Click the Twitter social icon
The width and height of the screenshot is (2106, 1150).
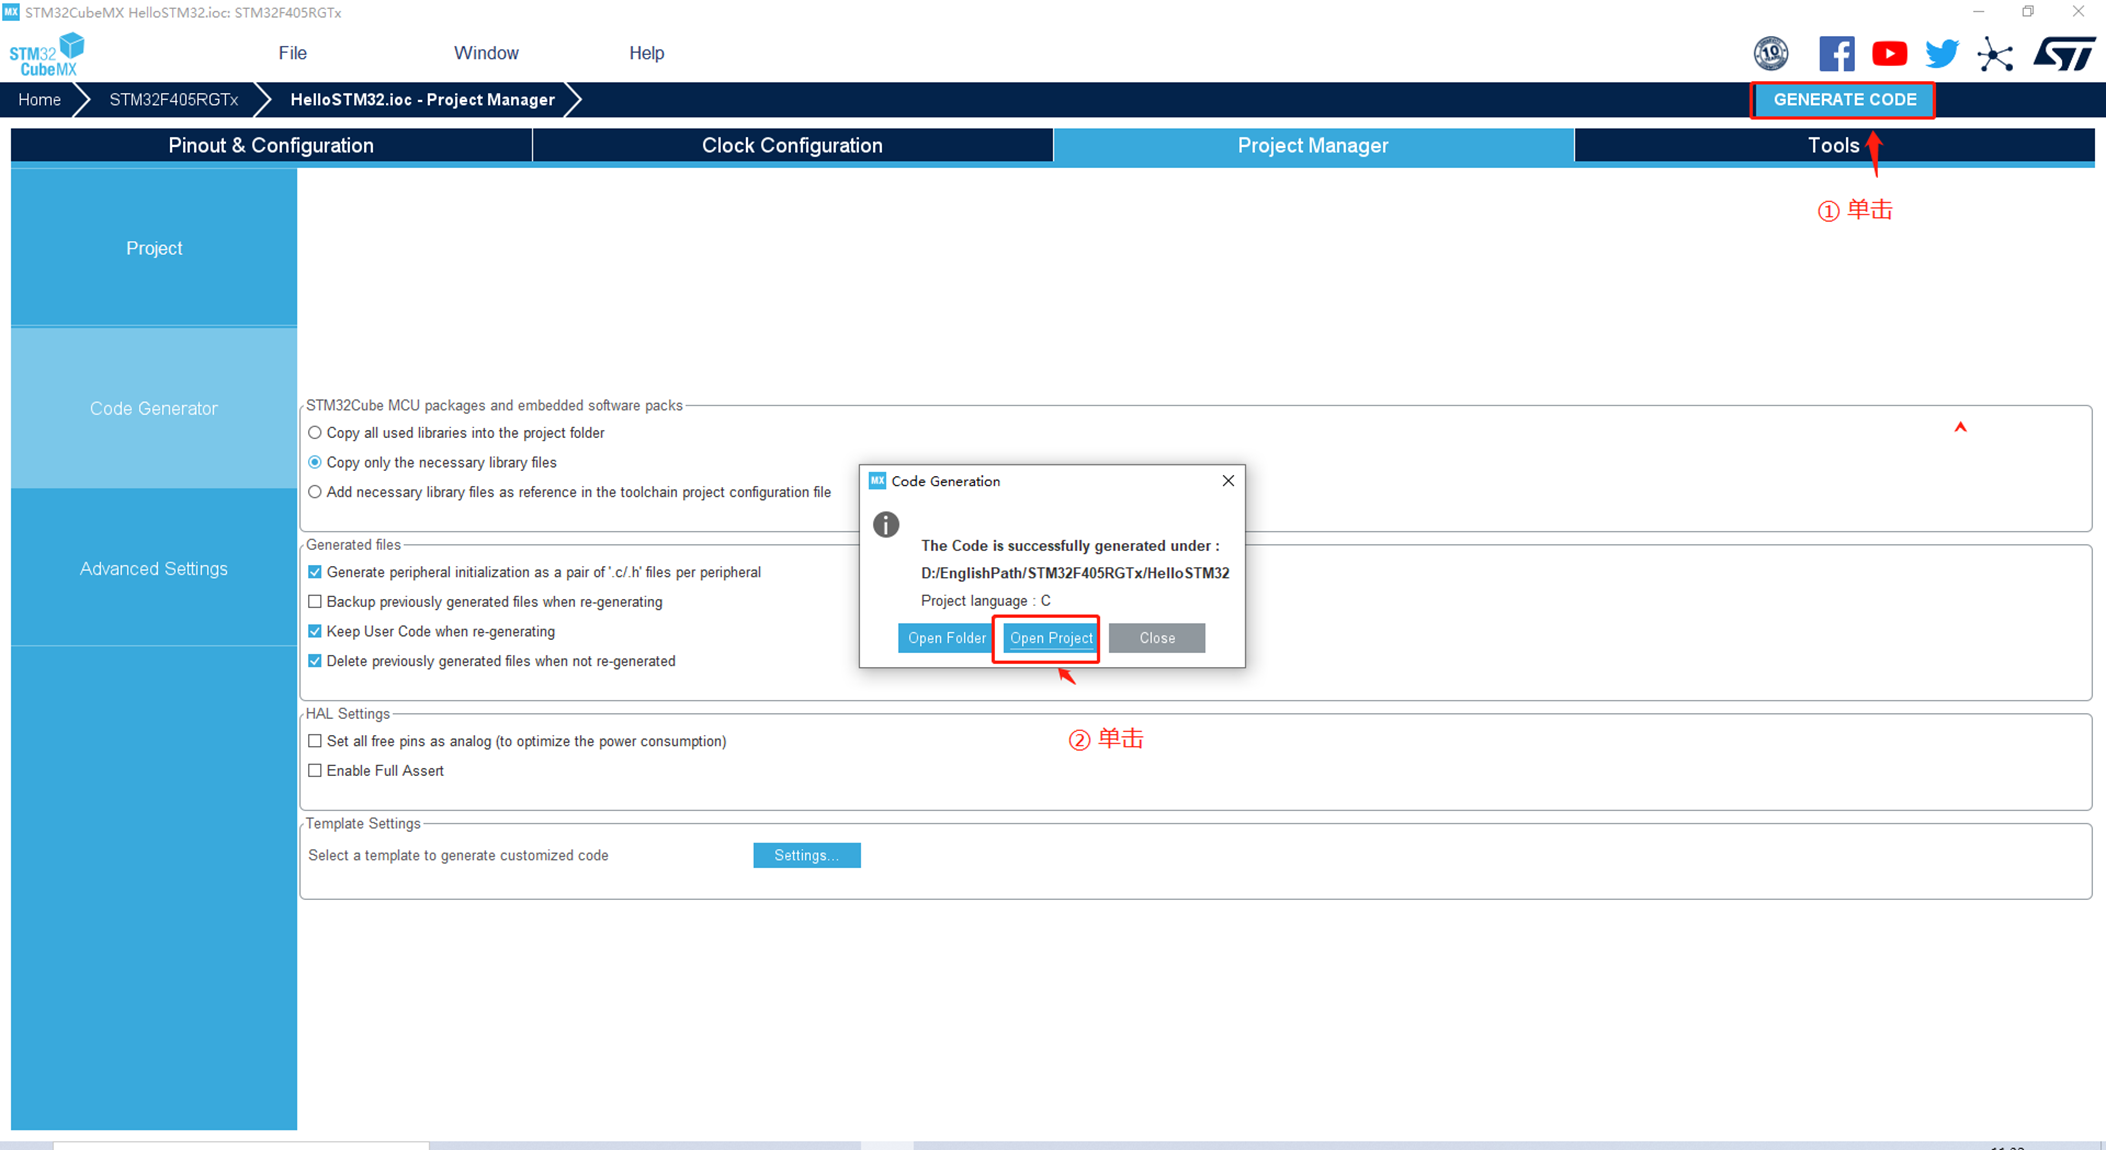pos(1943,52)
